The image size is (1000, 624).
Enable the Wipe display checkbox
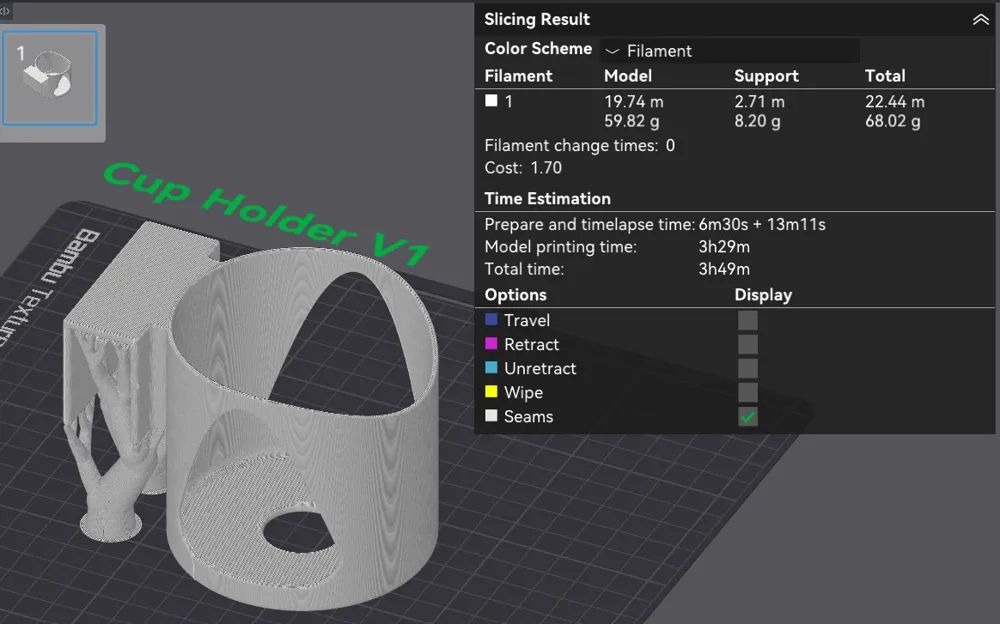point(747,392)
